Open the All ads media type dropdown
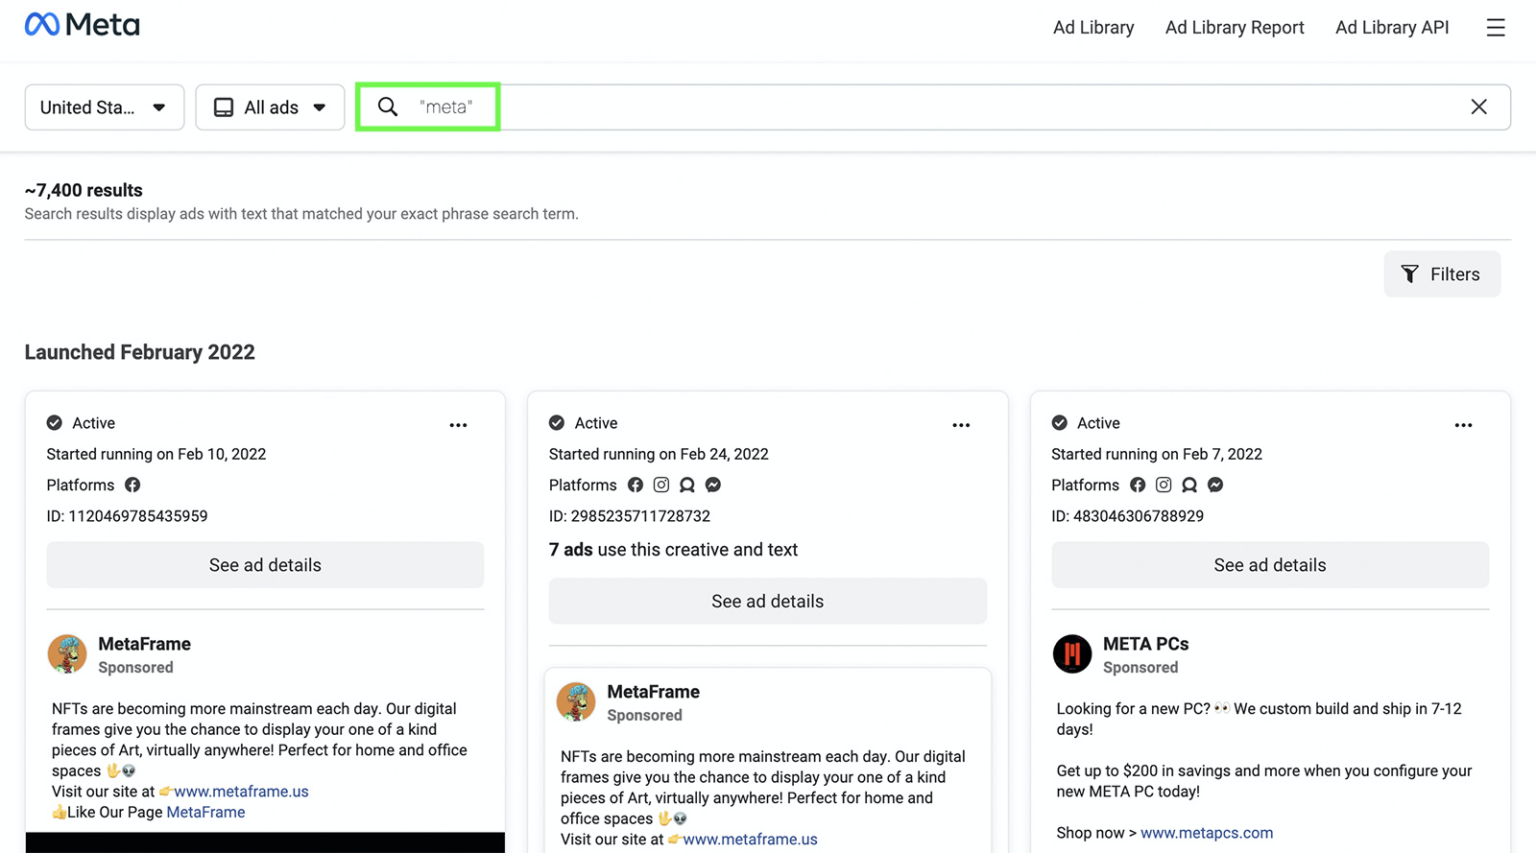The height and width of the screenshot is (853, 1536). point(270,107)
